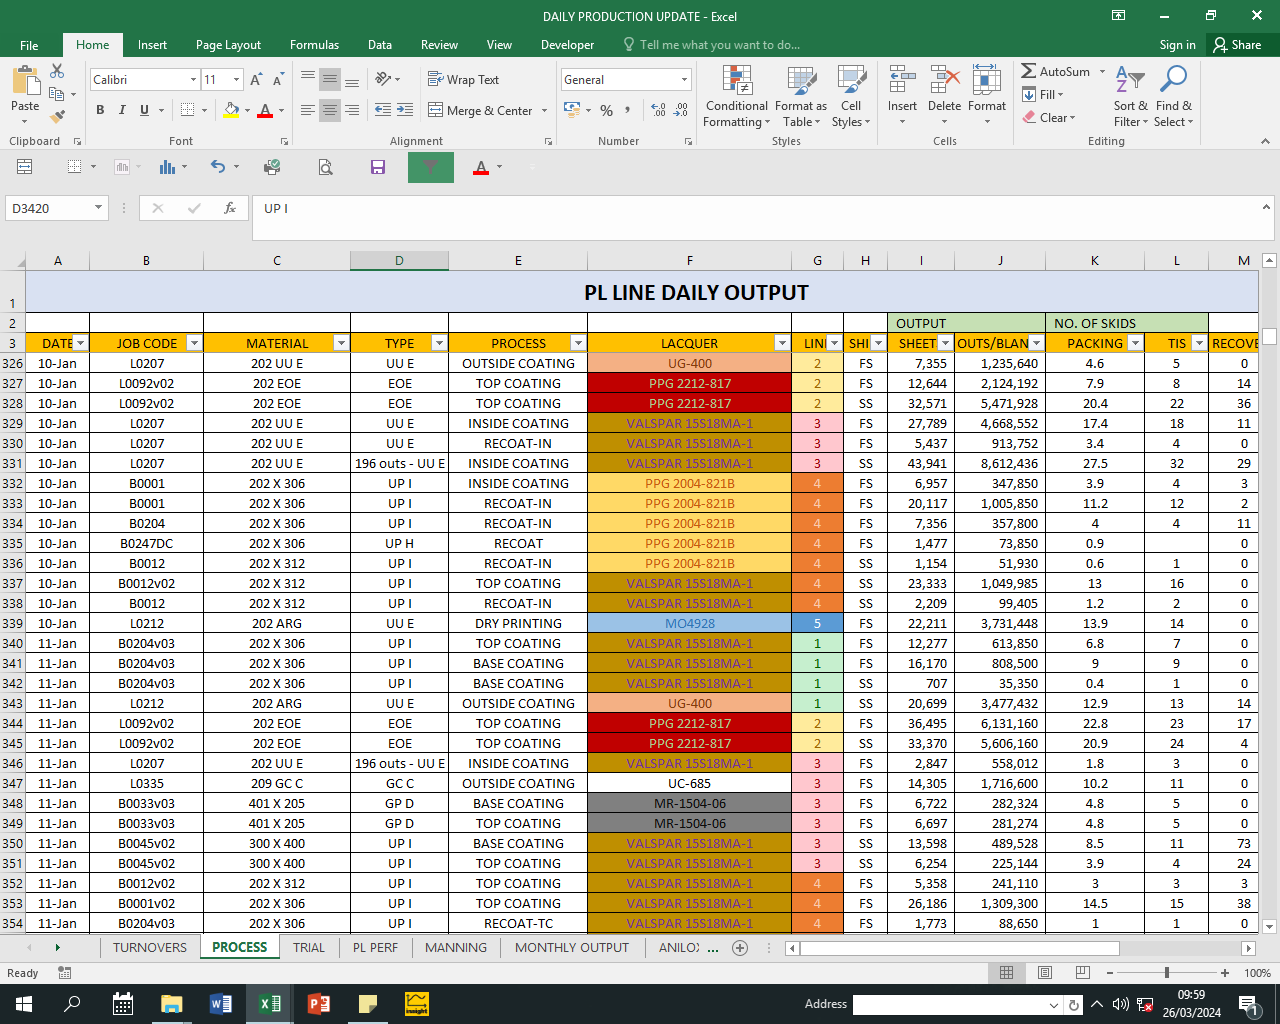Image resolution: width=1280 pixels, height=1024 pixels.
Task: Open the General number format dropdown
Action: point(685,80)
